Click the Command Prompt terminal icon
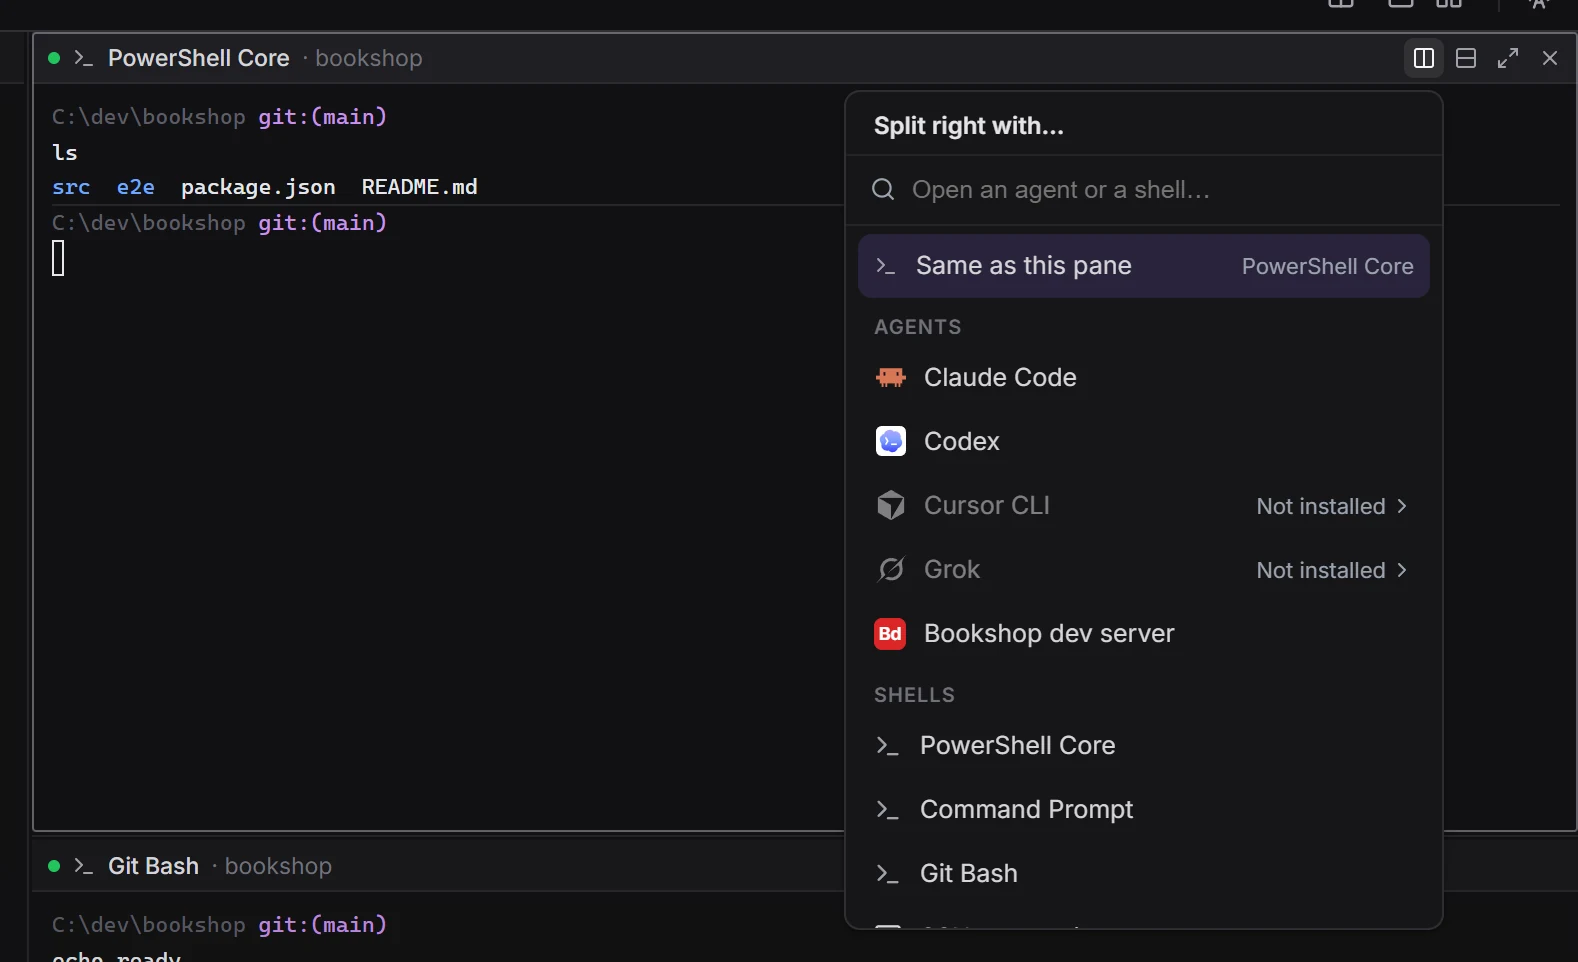Screen dimensions: 1578x962 887,810
